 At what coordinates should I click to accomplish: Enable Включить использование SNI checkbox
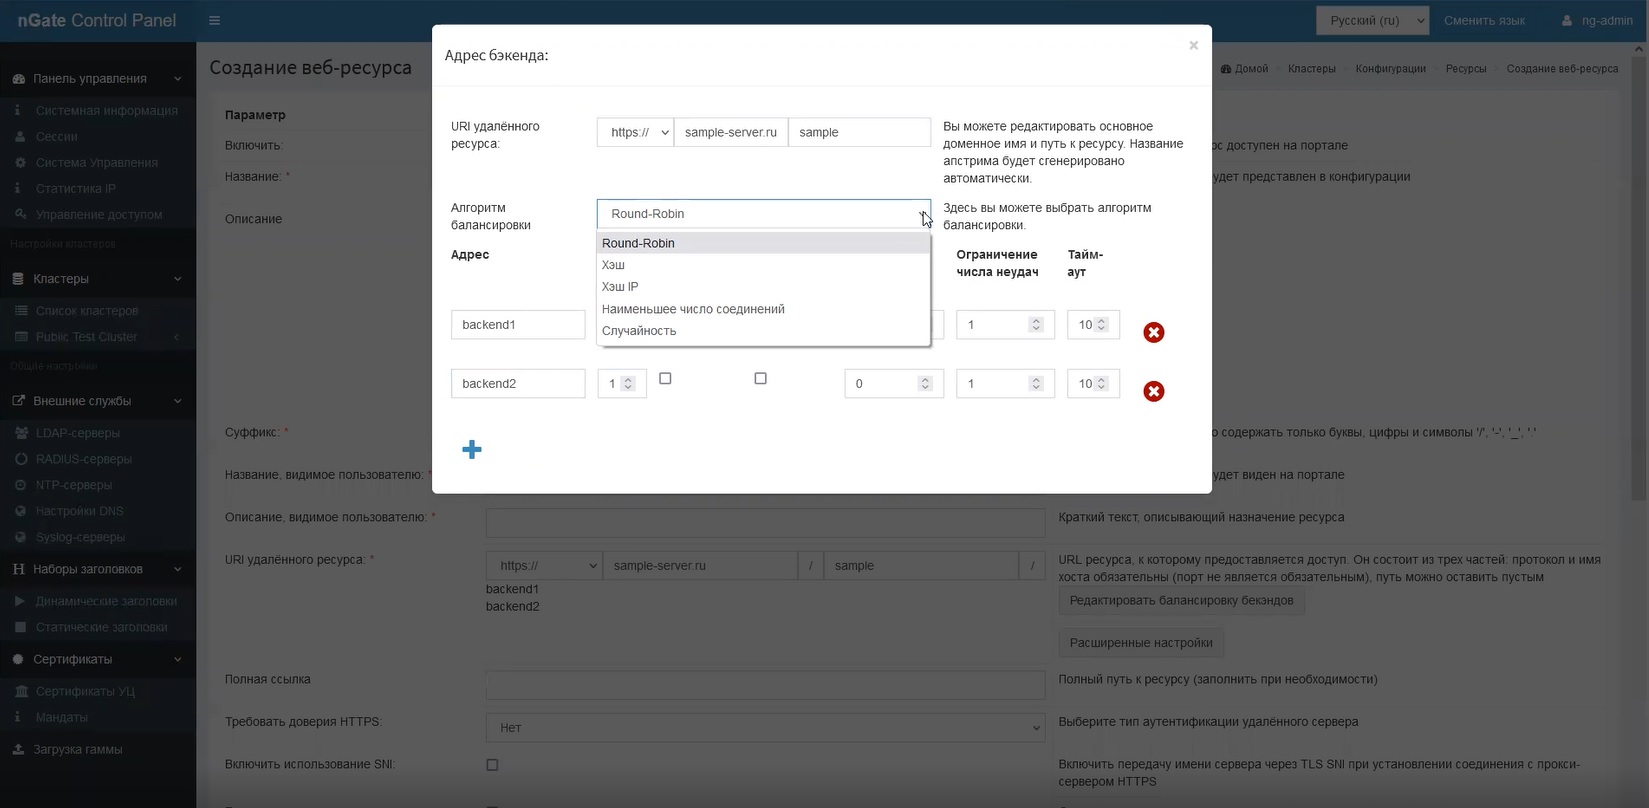pos(492,765)
